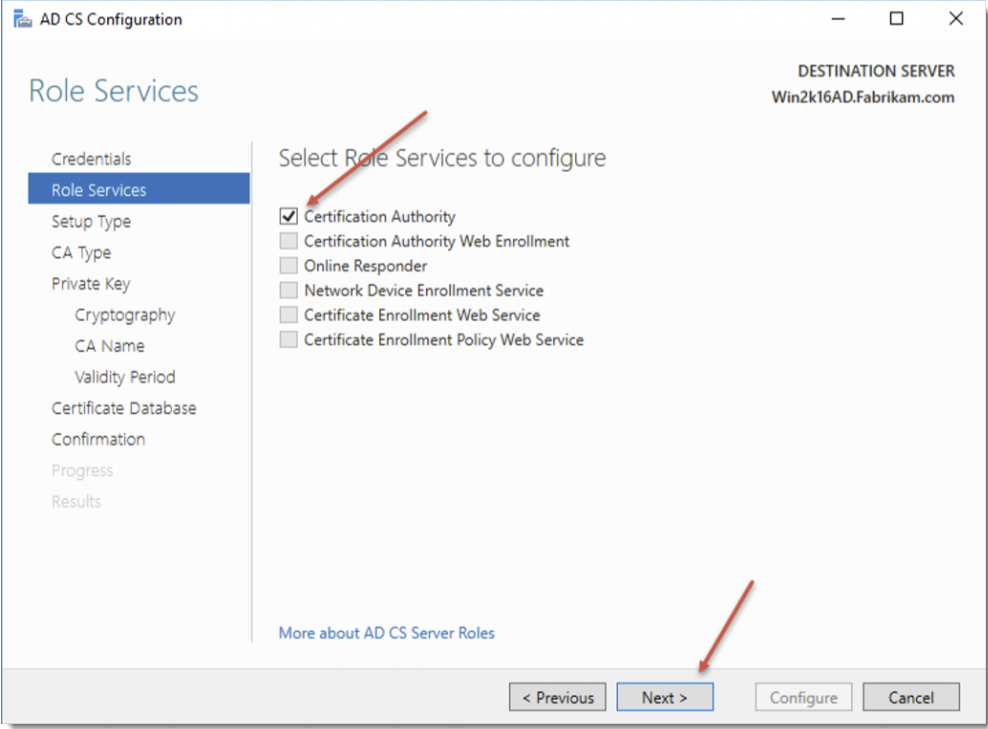Close the AD CS Configuration window
988x729 pixels.
[x=956, y=19]
